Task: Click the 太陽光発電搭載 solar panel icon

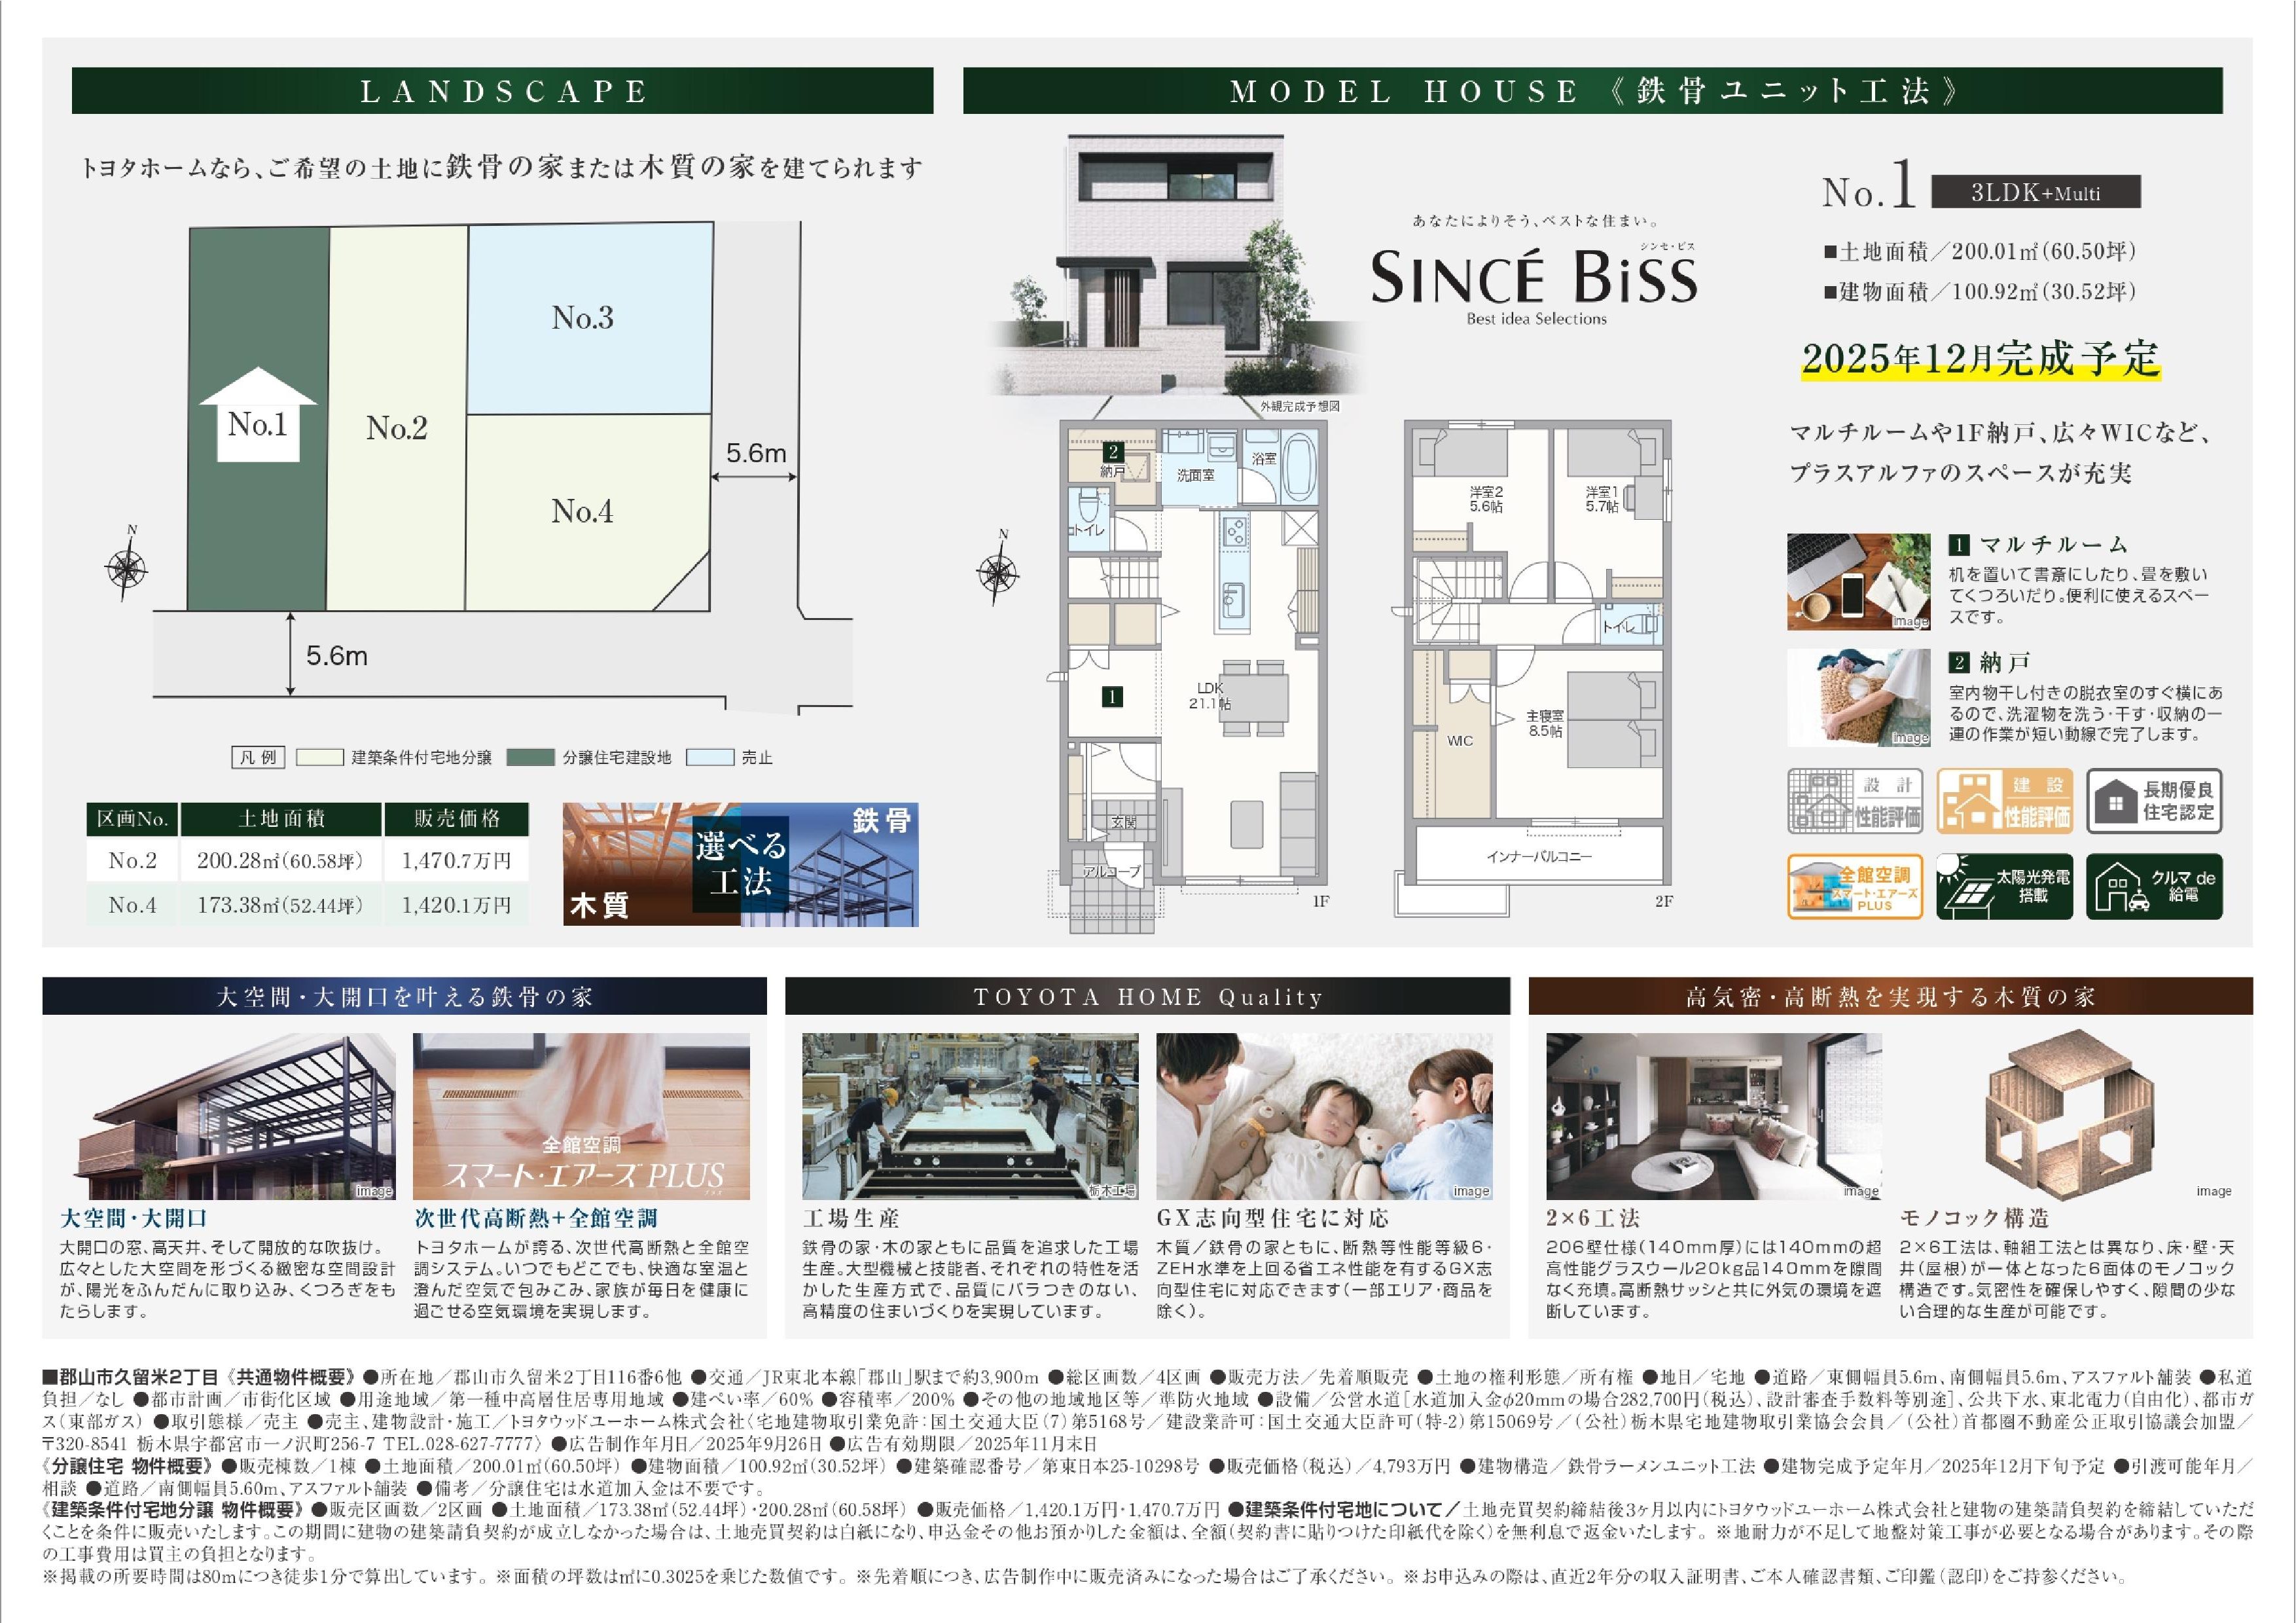Action: tap(2005, 886)
